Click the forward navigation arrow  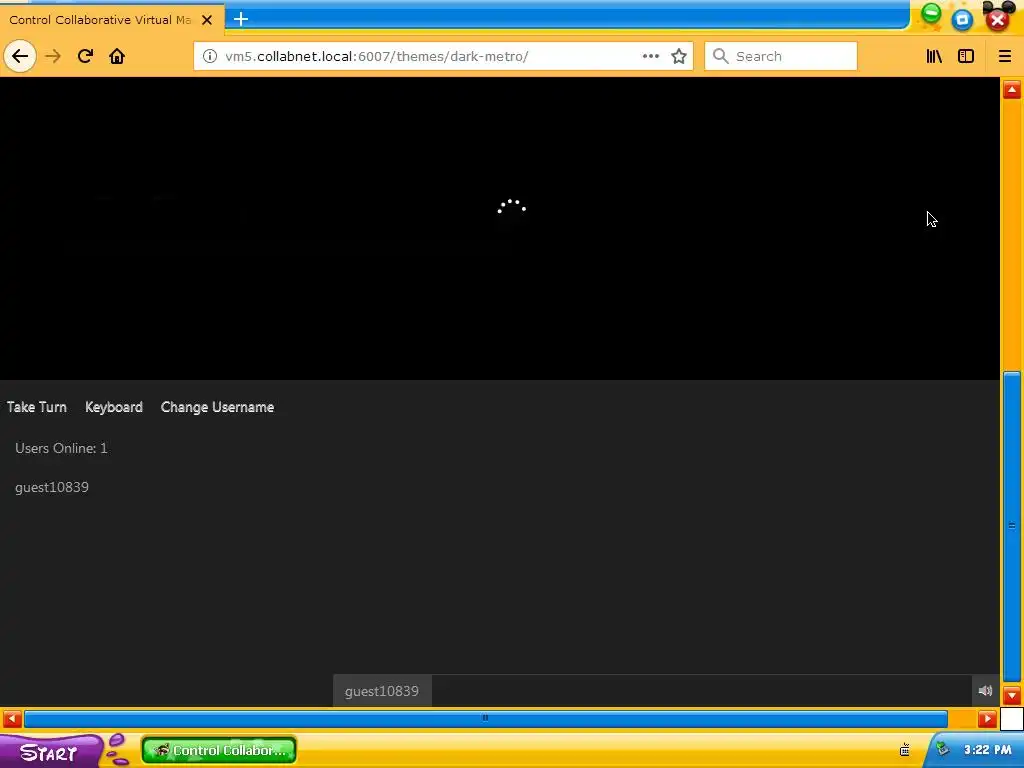[53, 56]
